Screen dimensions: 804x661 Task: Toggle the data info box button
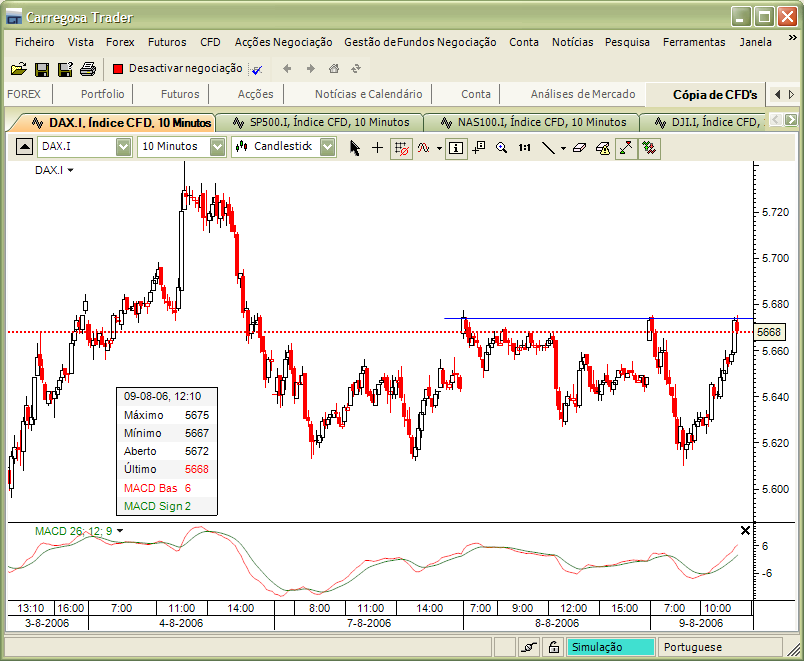click(456, 147)
